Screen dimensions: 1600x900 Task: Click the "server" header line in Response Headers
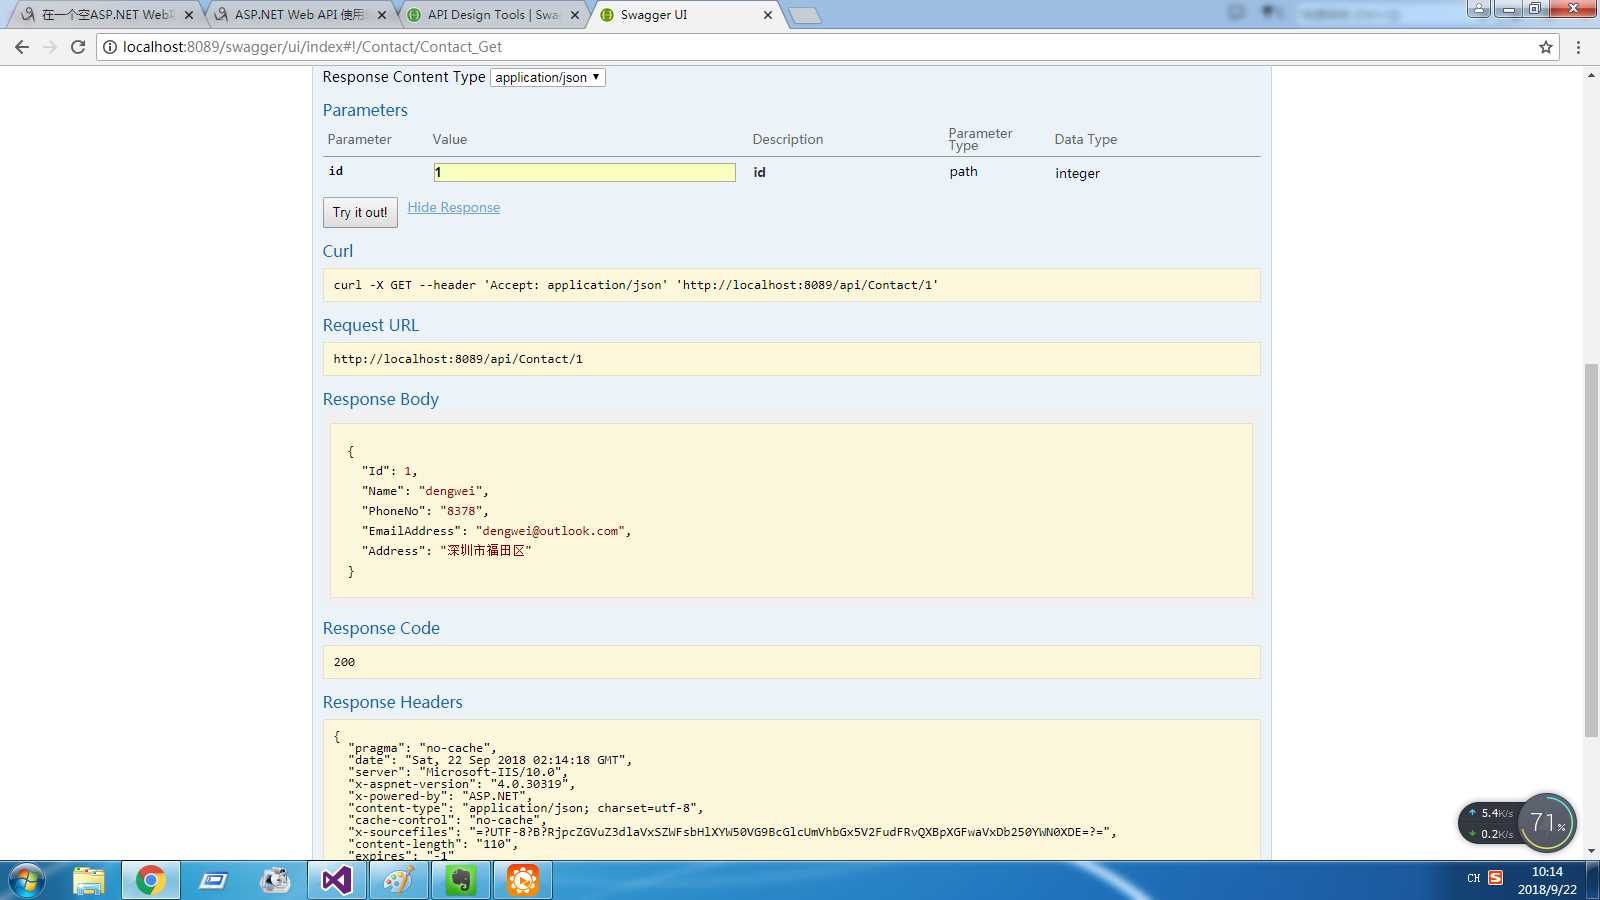pos(458,772)
